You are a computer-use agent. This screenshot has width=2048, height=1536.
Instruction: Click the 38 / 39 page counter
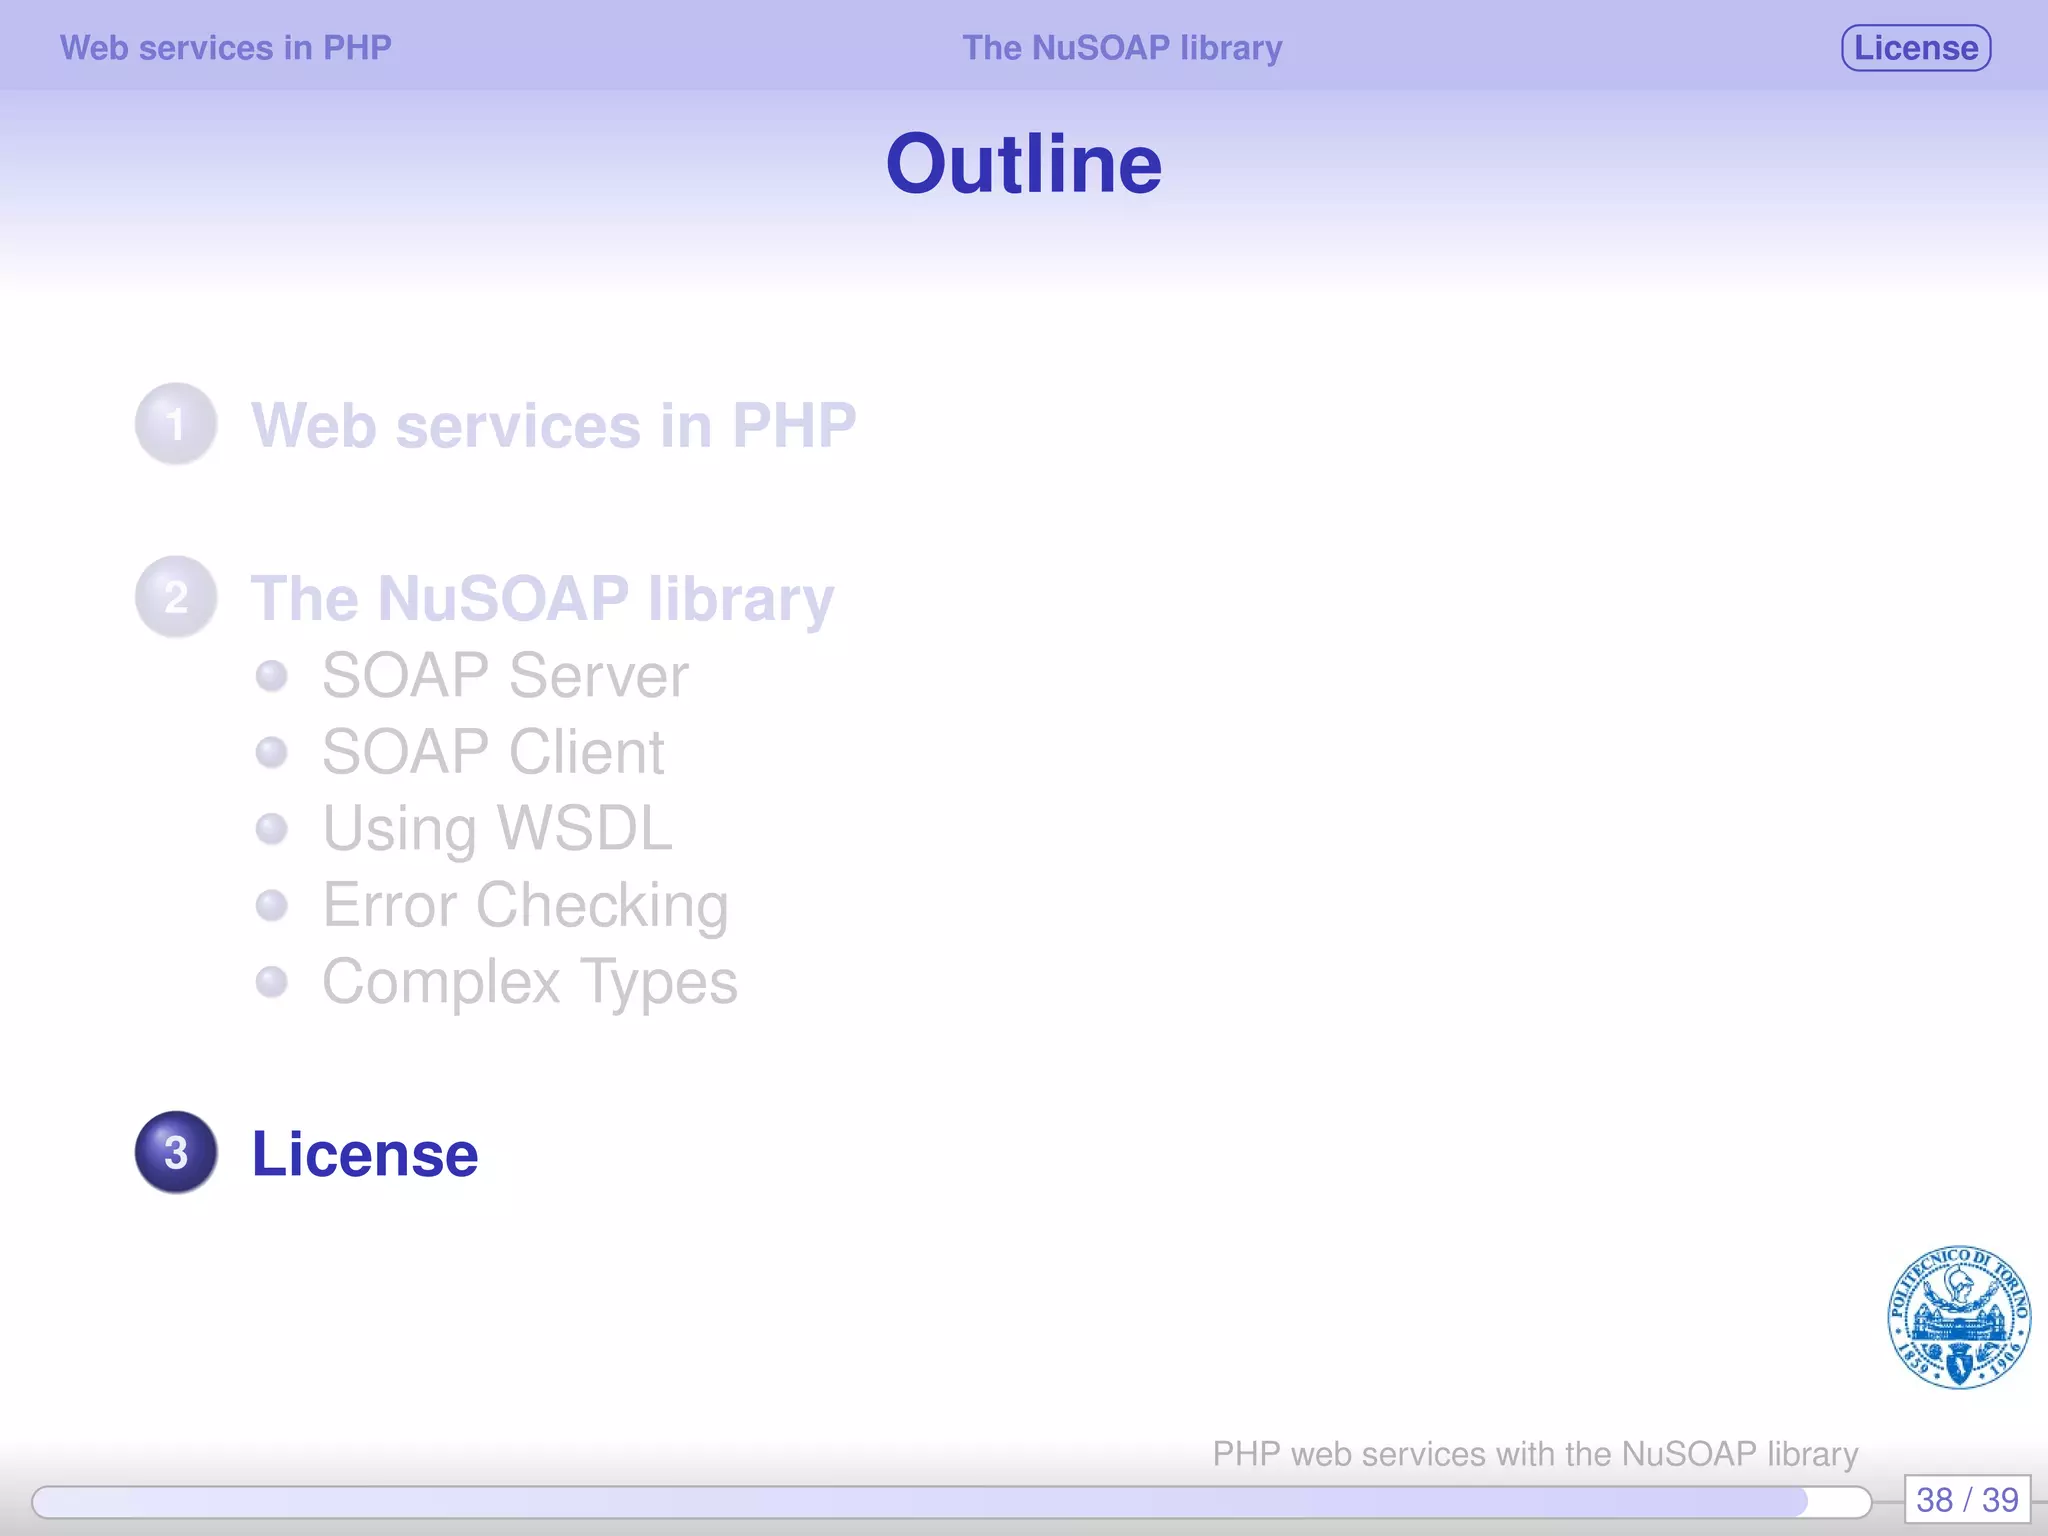tap(1966, 1499)
